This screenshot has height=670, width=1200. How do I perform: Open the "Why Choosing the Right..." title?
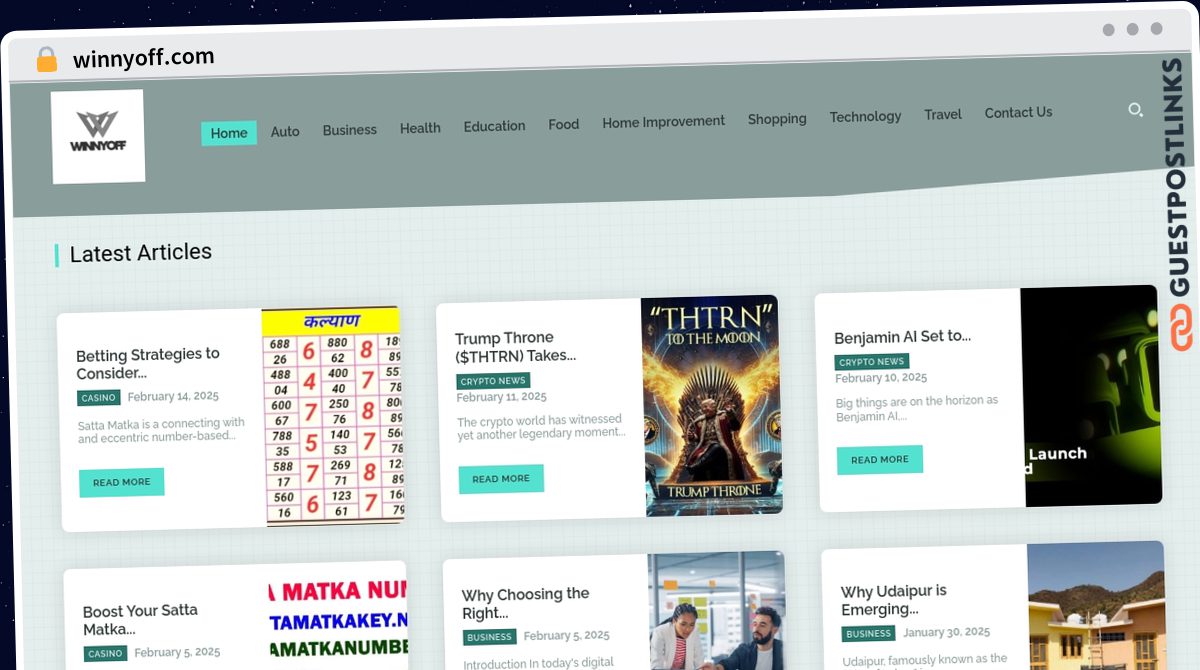pos(526,603)
